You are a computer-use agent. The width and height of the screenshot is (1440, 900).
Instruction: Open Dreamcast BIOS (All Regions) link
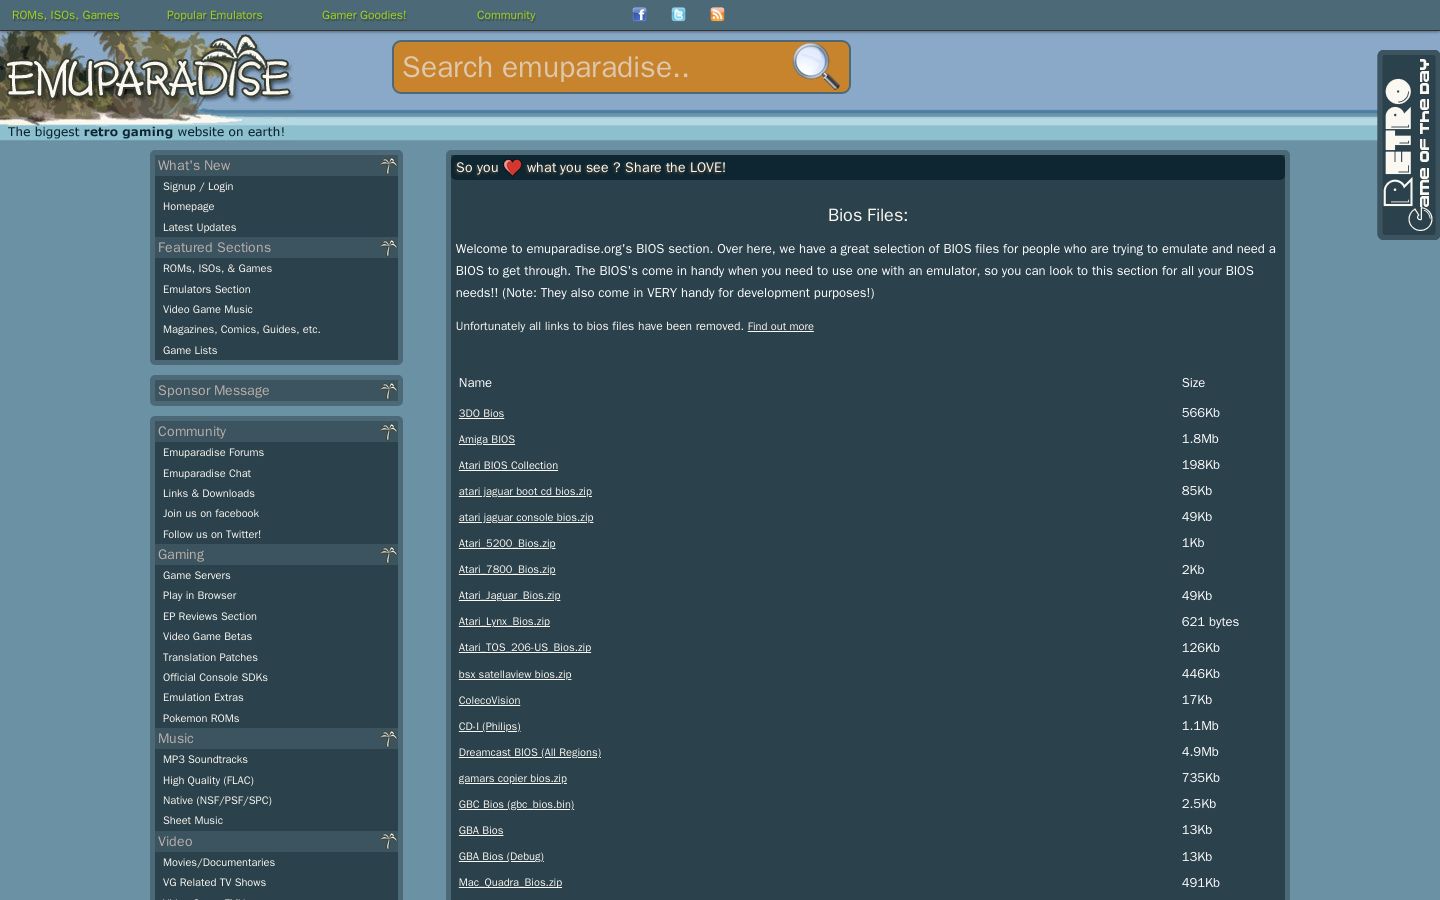[530, 752]
